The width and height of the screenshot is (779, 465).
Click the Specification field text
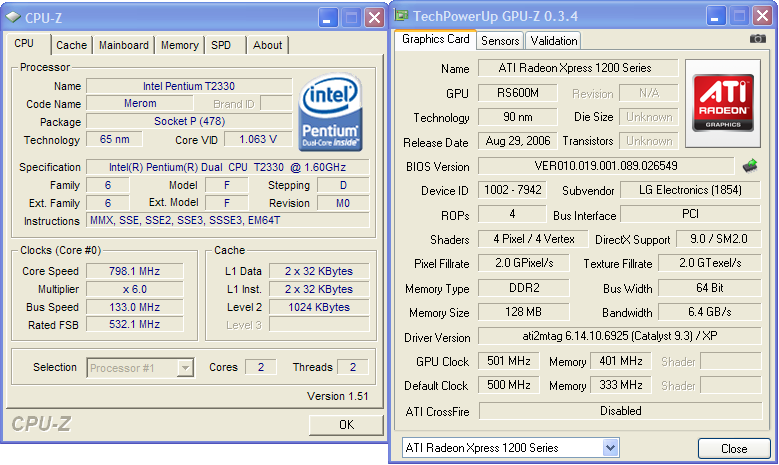click(228, 167)
